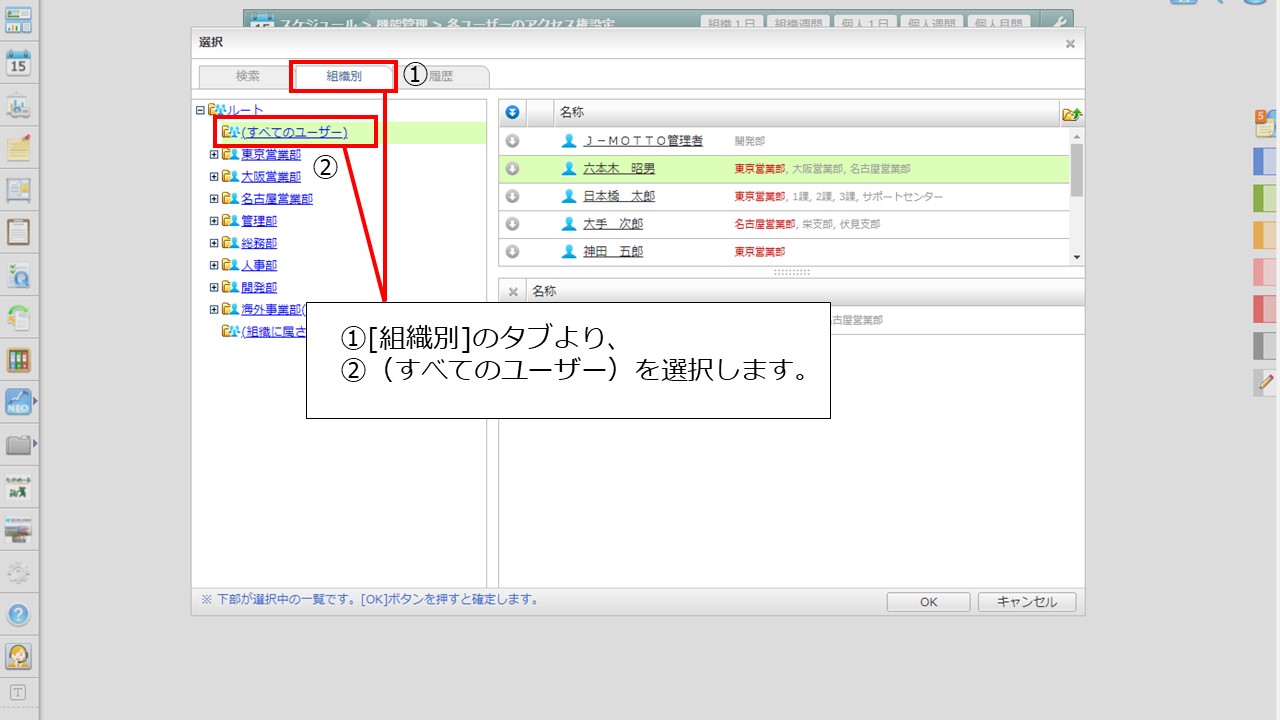This screenshot has width=1280, height=720.
Task: Collapse the ルート root node
Action: (200, 111)
